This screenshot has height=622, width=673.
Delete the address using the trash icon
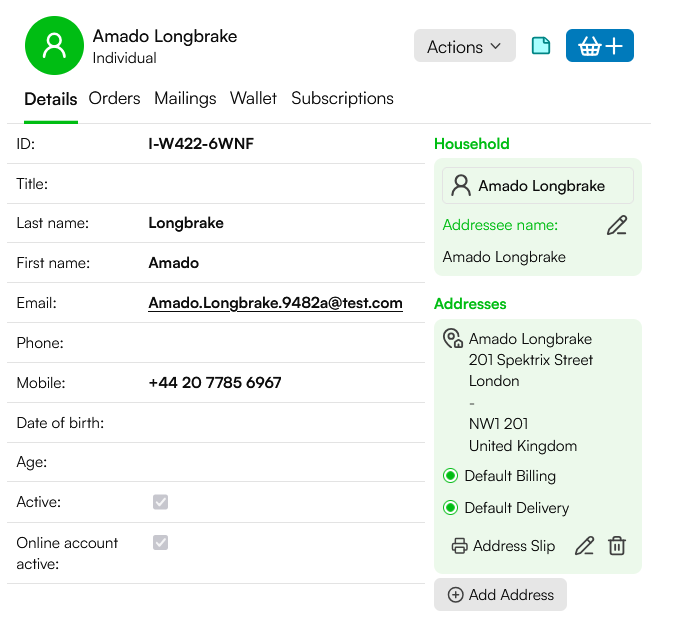pyautogui.click(x=617, y=546)
